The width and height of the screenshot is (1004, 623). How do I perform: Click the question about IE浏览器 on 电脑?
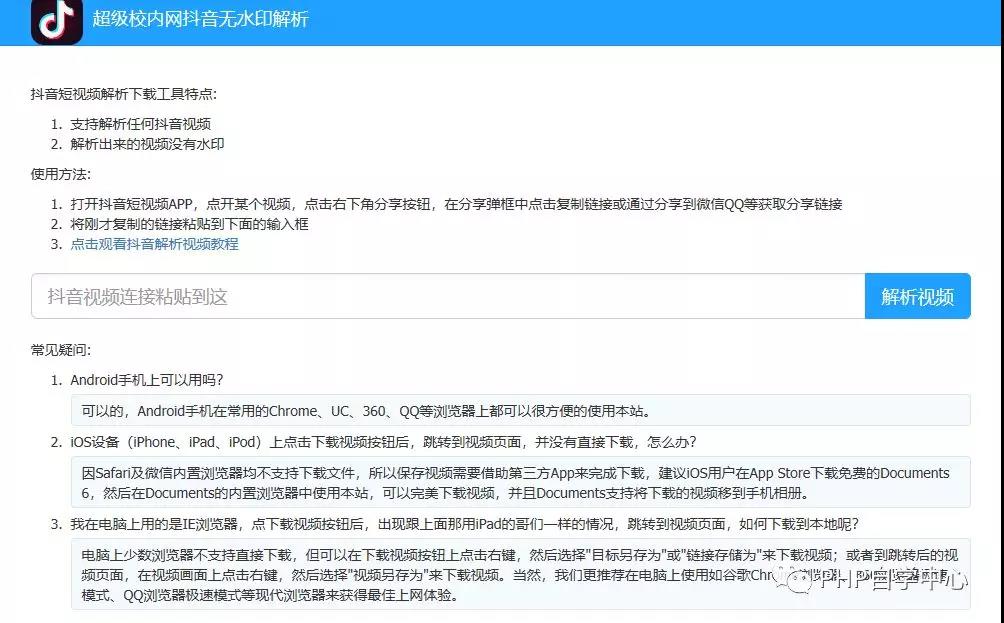464,524
